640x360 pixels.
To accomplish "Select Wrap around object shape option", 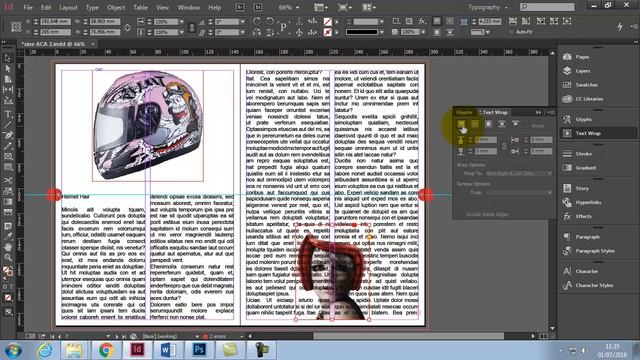I will (489, 124).
